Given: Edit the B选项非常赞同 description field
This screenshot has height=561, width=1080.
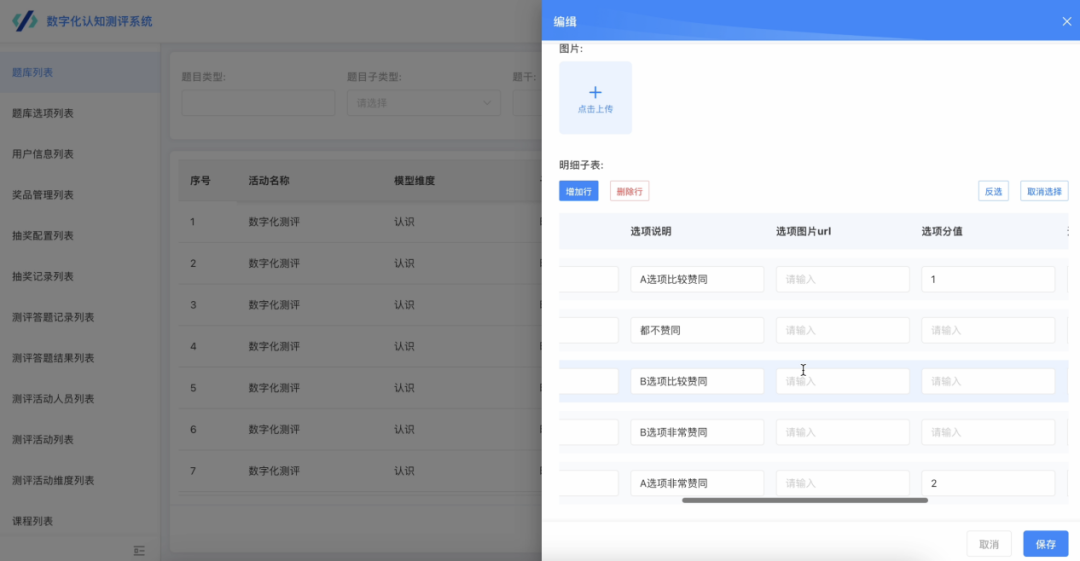Looking at the screenshot, I should (697, 432).
